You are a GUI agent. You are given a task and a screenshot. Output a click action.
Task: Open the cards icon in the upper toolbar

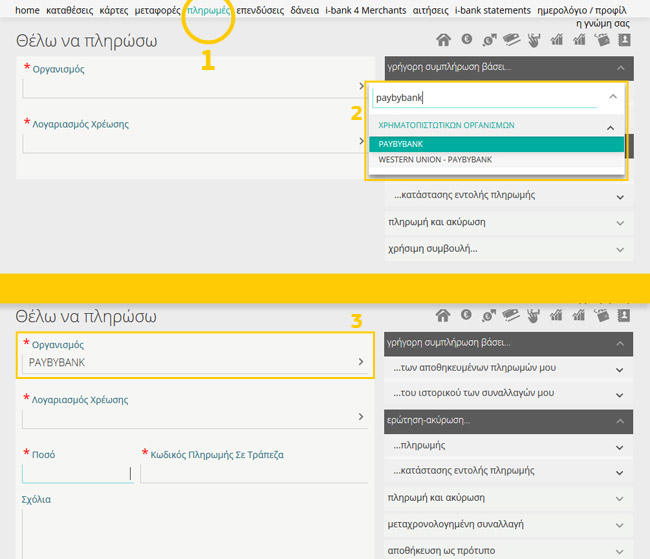point(511,40)
